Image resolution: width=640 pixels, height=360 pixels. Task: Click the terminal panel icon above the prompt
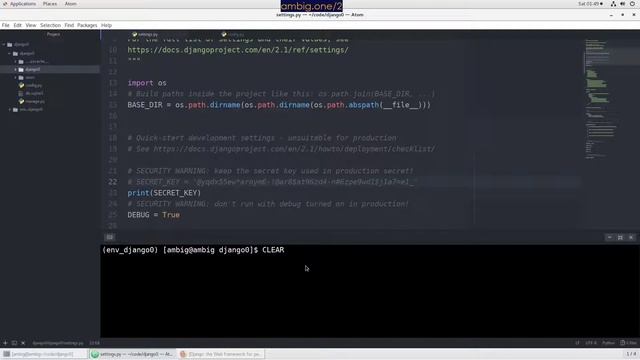(x=110, y=237)
